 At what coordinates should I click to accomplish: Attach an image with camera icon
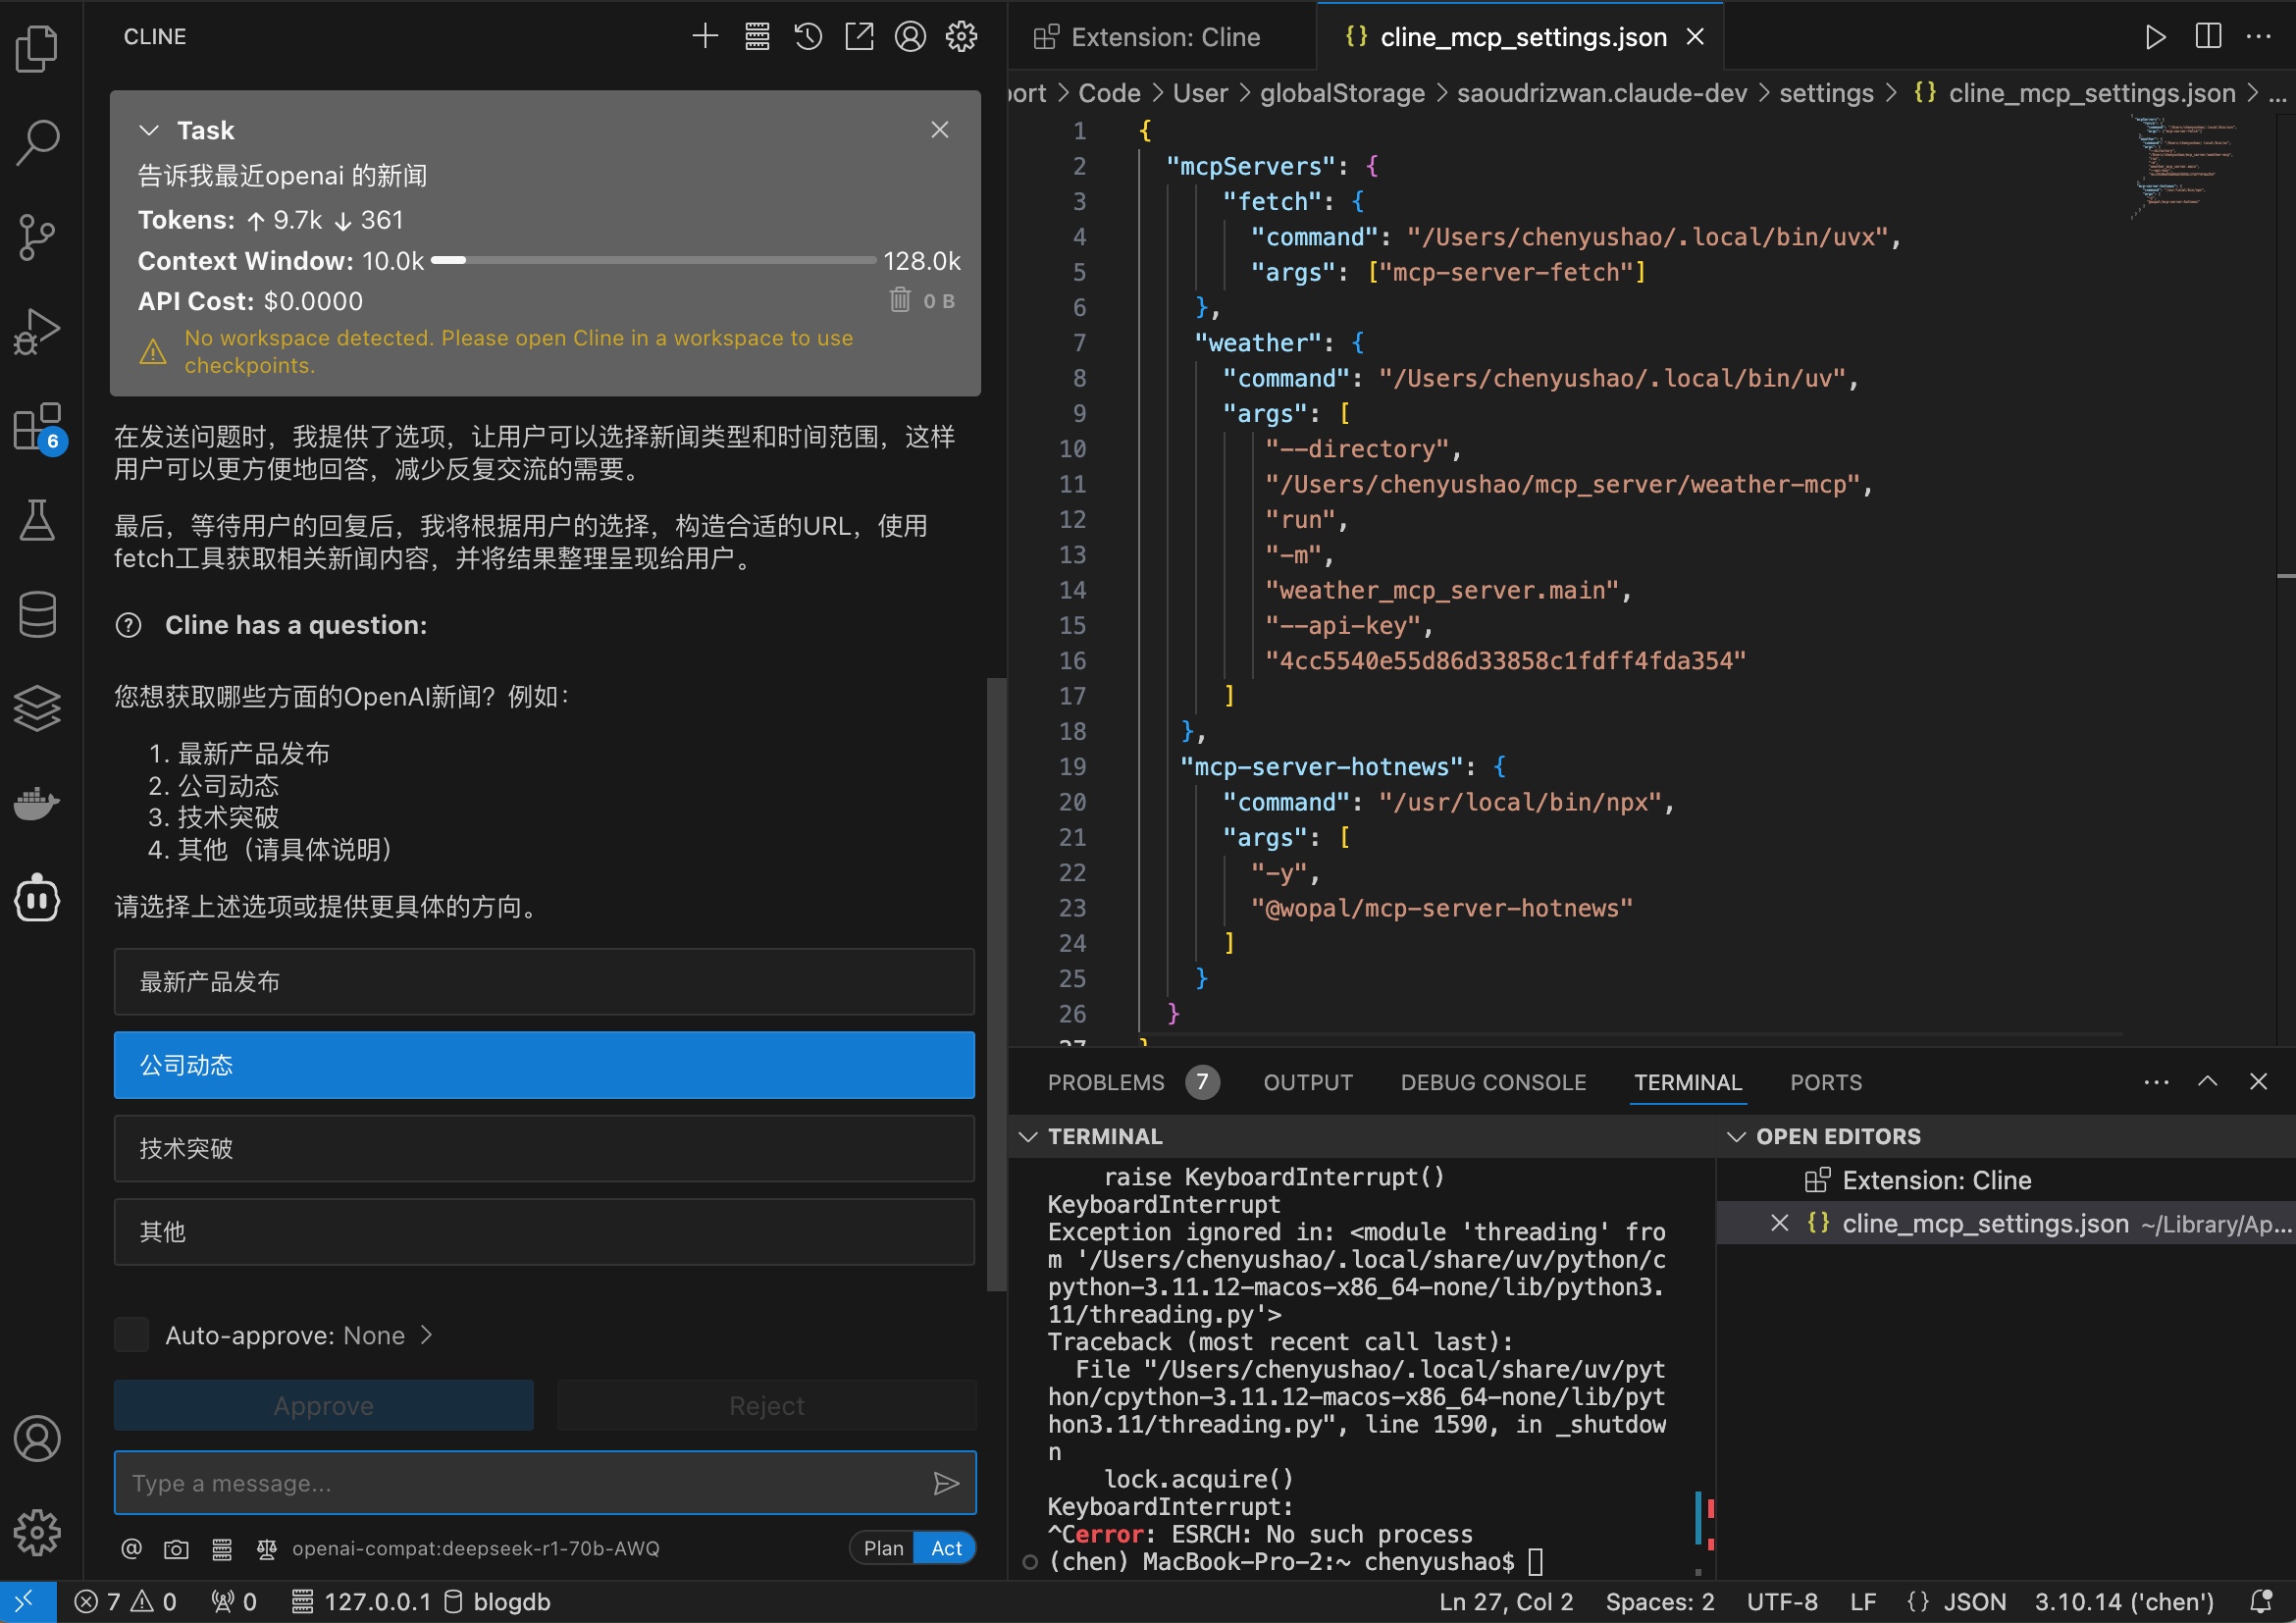click(x=176, y=1549)
